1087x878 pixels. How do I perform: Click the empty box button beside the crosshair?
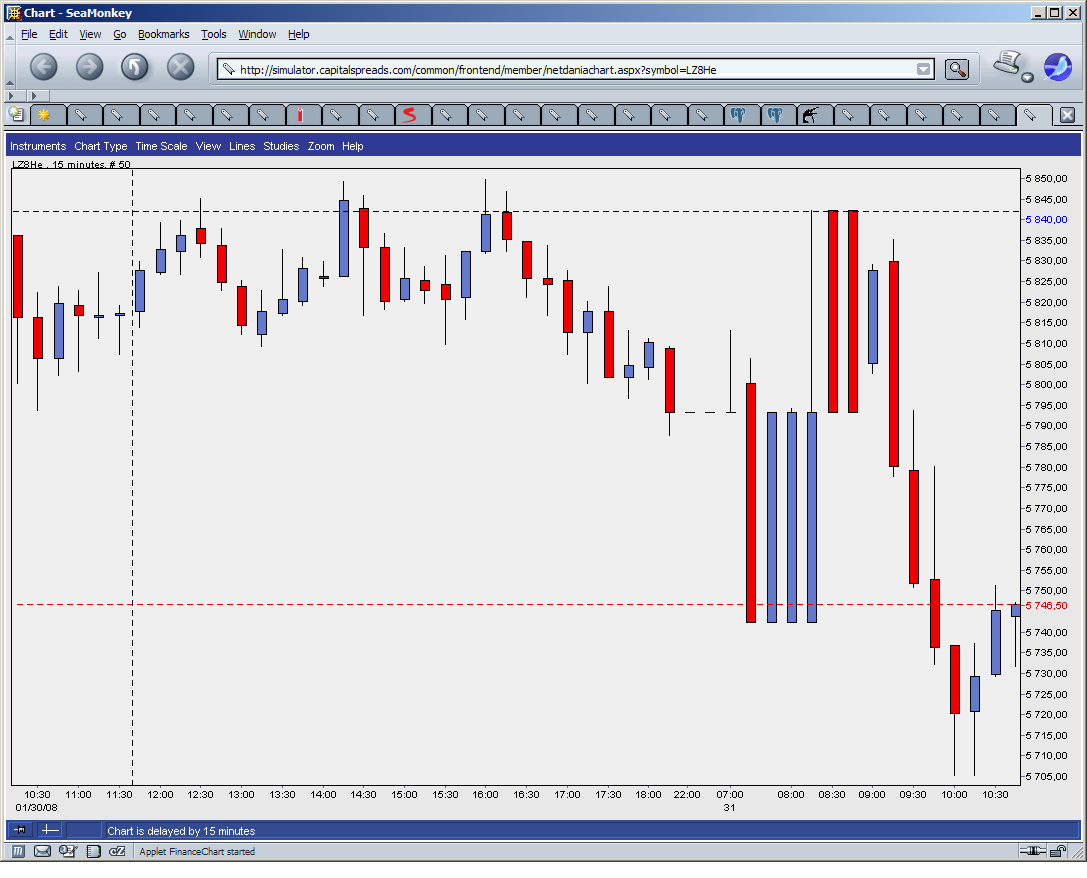(84, 829)
